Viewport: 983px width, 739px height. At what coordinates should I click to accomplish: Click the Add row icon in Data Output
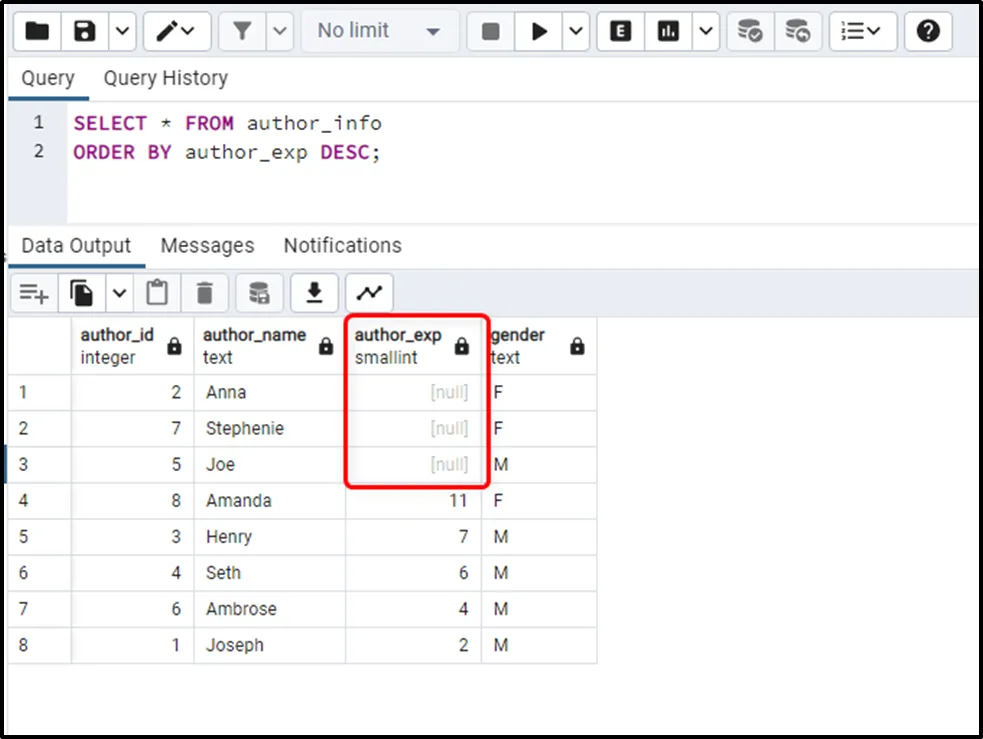34,293
